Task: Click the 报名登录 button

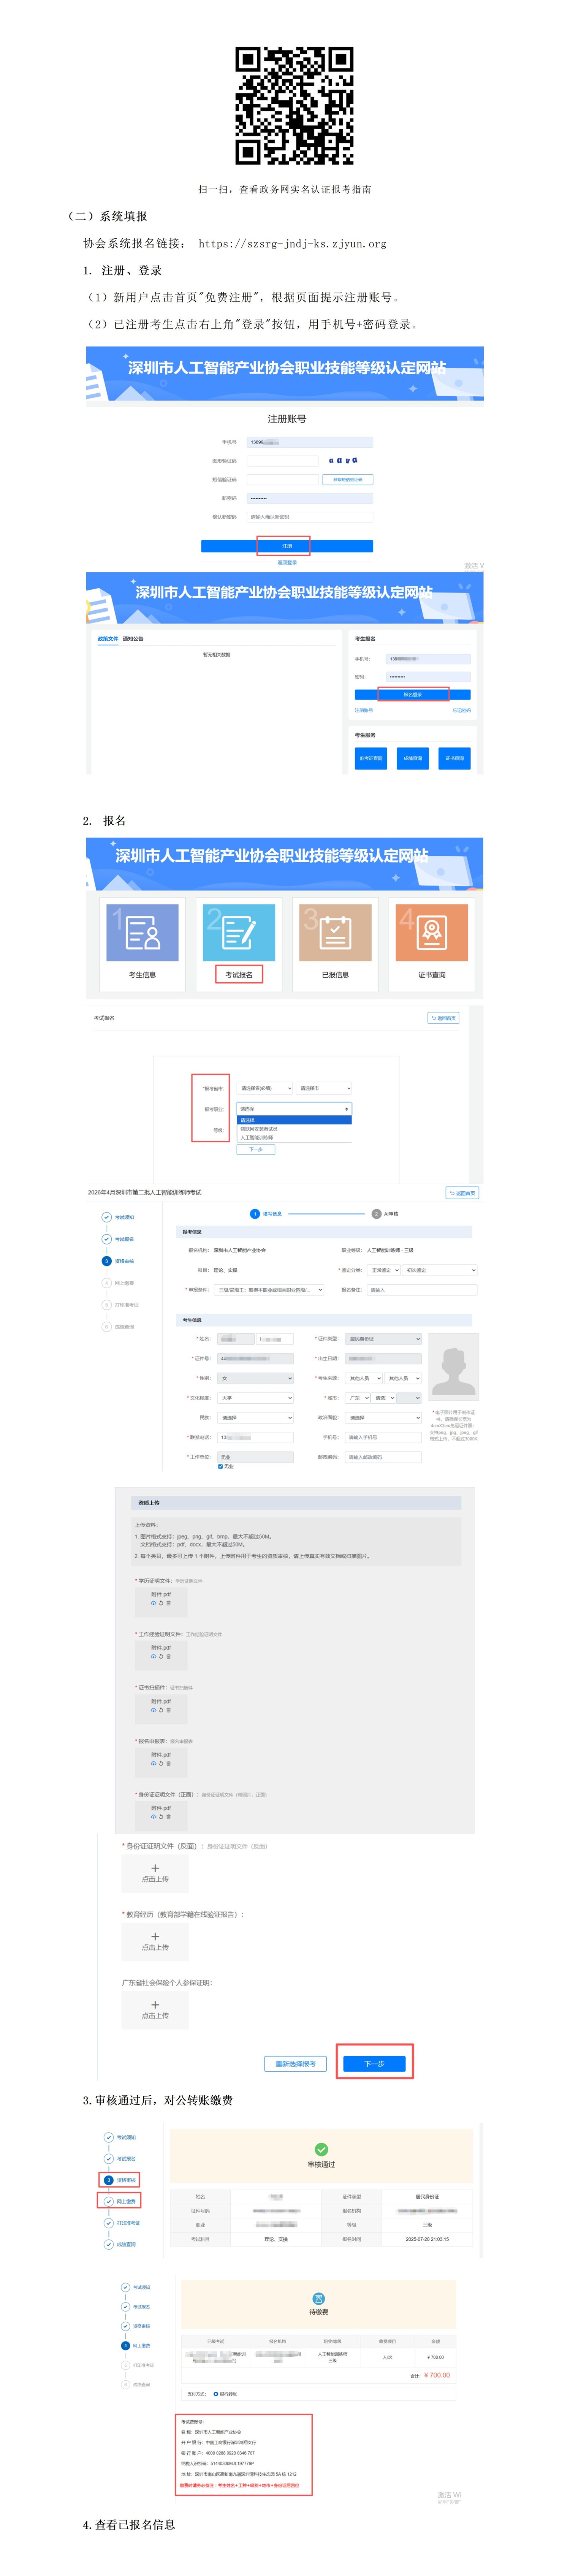Action: pos(413,694)
